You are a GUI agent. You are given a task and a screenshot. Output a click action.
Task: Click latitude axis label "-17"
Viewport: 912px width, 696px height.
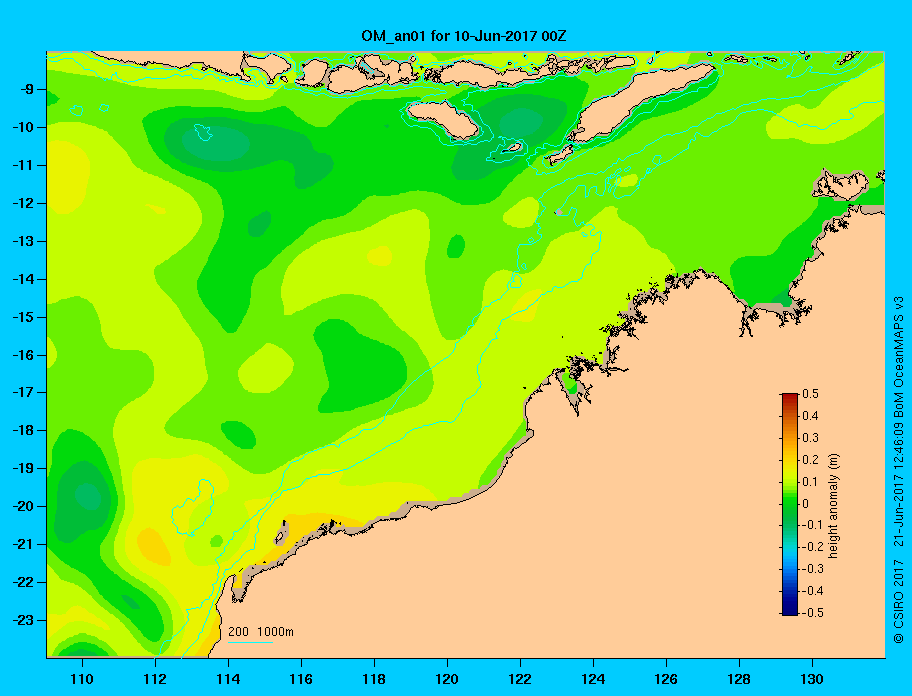23,392
